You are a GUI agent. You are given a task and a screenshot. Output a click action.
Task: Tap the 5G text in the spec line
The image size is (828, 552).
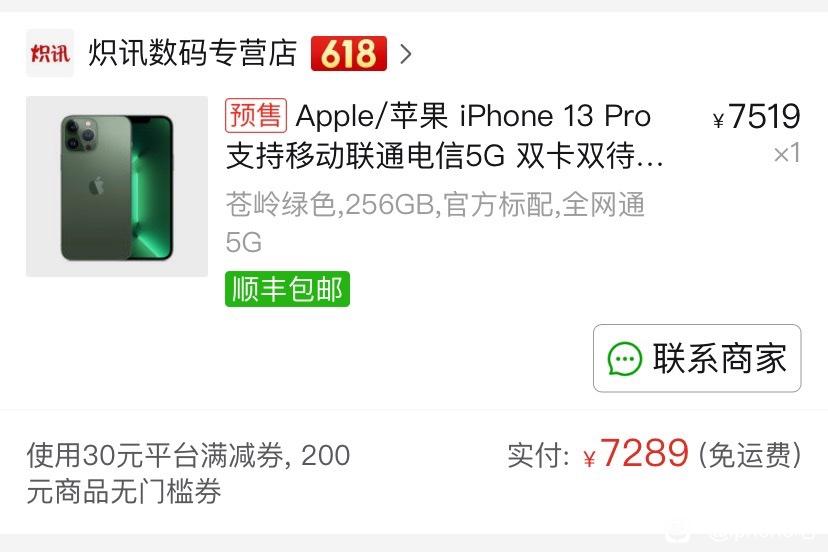243,242
